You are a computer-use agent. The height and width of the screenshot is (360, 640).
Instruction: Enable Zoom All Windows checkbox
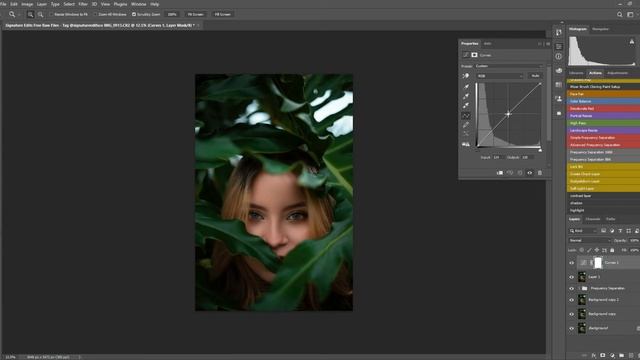point(95,14)
